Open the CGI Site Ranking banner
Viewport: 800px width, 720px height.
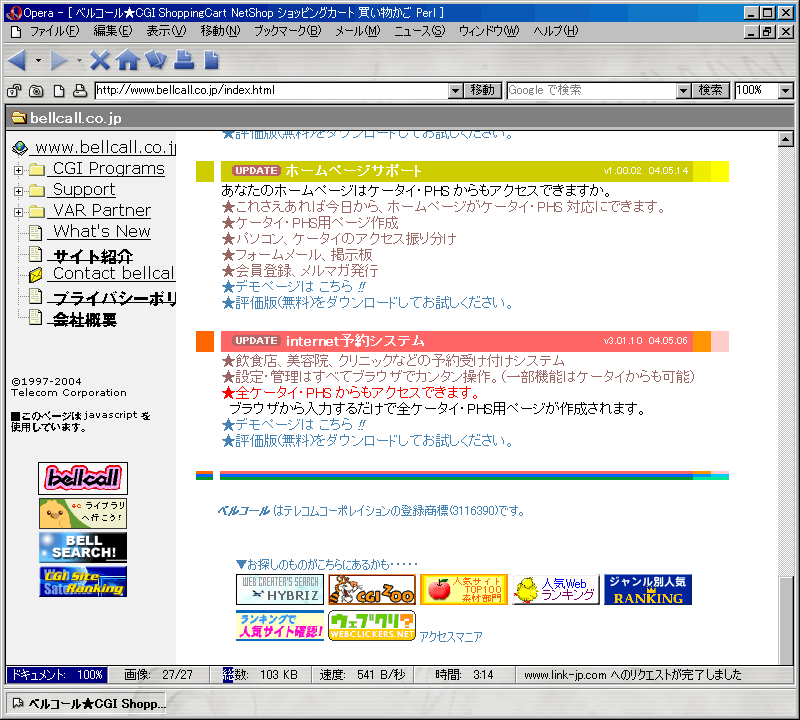coord(83,582)
